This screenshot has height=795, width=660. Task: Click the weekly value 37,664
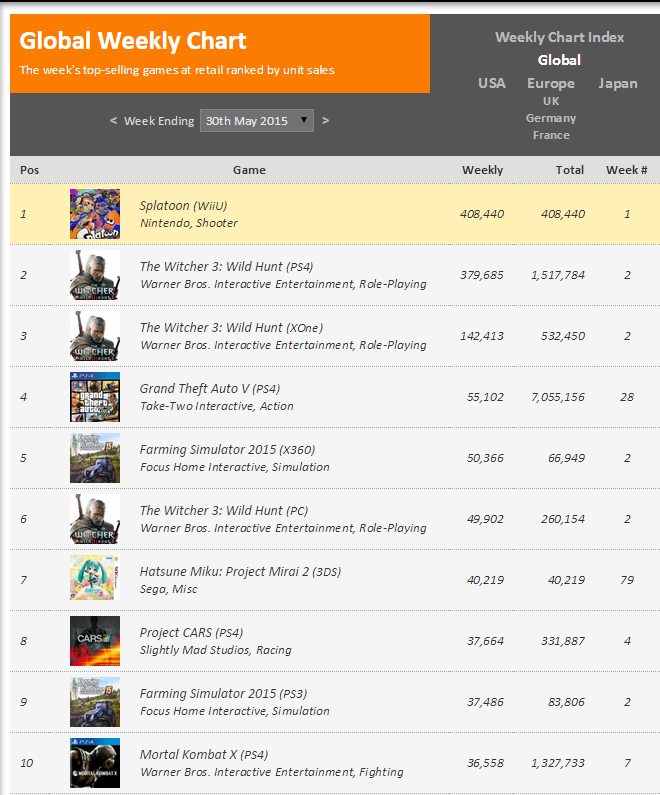485,641
